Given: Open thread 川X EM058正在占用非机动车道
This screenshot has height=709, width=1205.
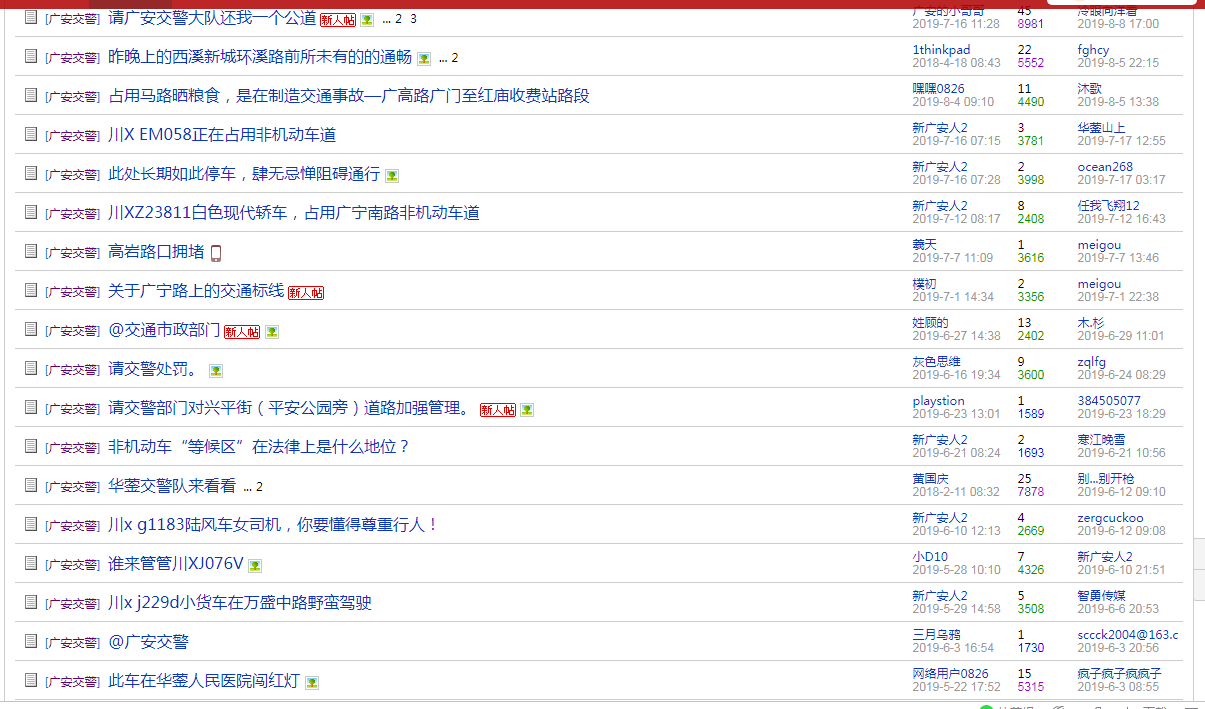Looking at the screenshot, I should (x=222, y=135).
